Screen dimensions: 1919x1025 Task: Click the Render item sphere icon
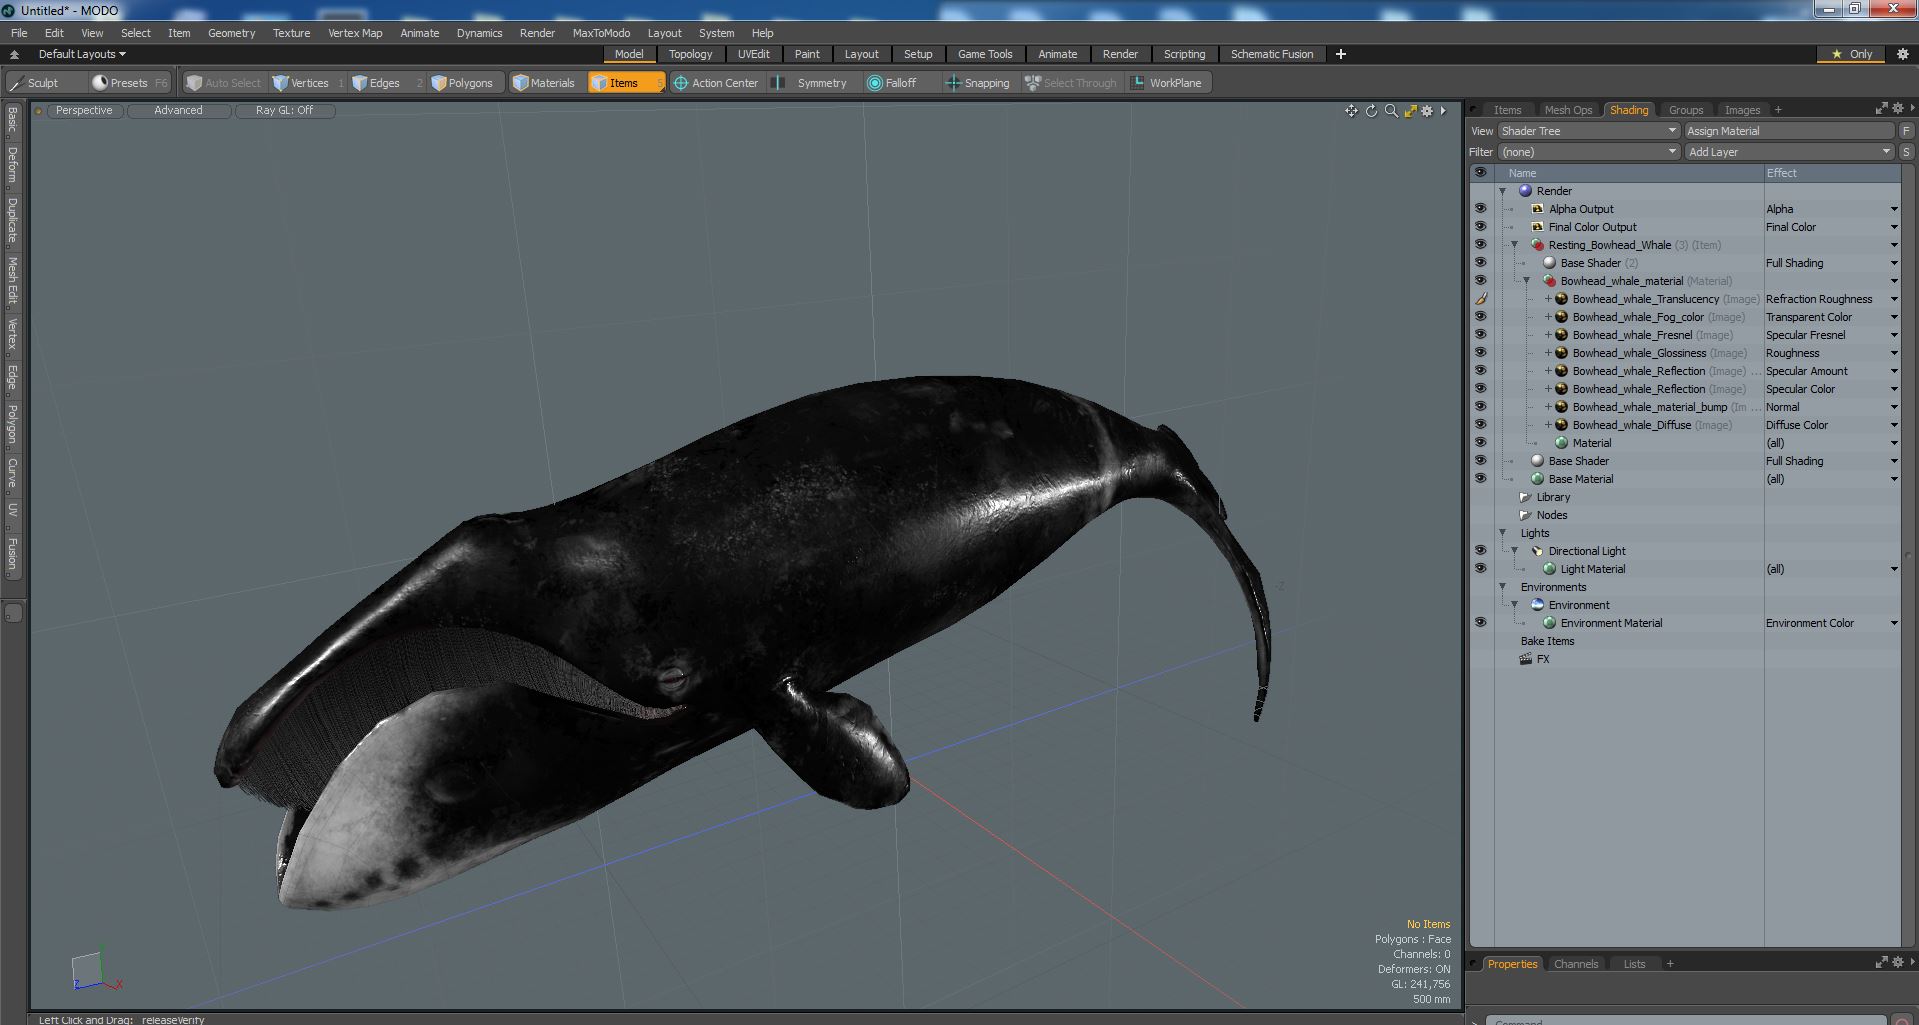tap(1525, 191)
